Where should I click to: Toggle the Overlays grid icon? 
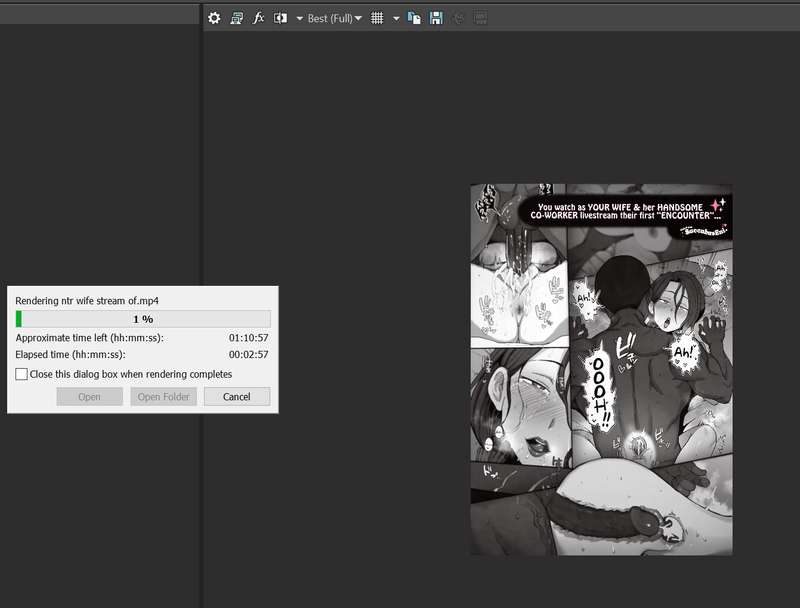377,18
